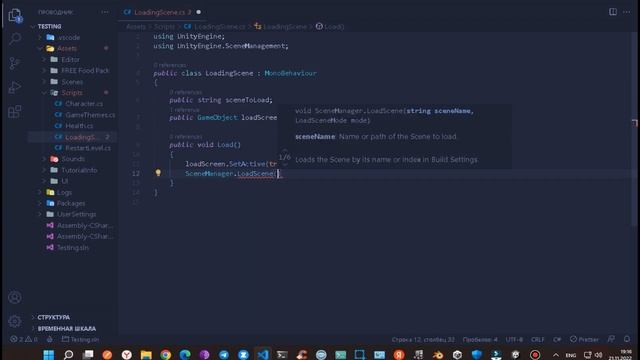Expand the Logs folder
Image resolution: width=640 pixels, height=360 pixels.
64,192
